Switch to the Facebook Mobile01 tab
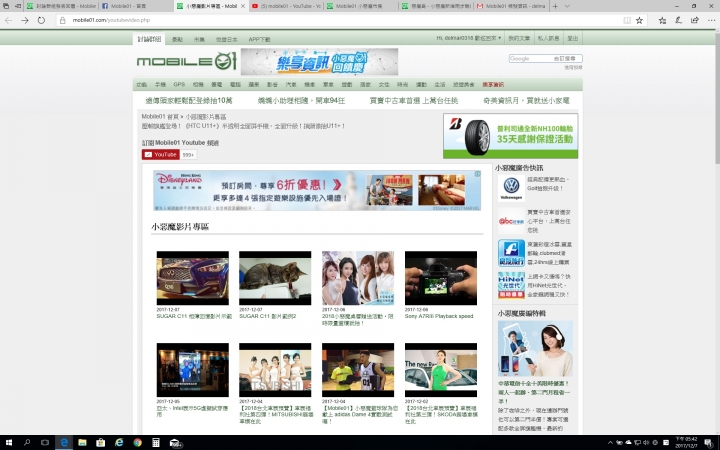 [x=135, y=6]
